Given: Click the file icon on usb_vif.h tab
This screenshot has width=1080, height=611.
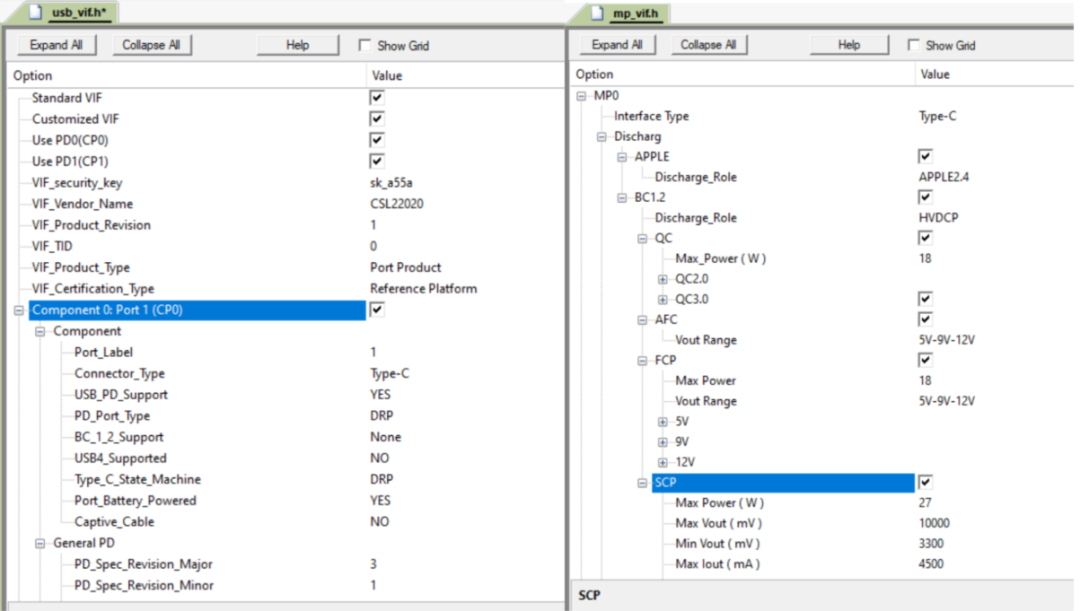Looking at the screenshot, I should pyautogui.click(x=35, y=13).
